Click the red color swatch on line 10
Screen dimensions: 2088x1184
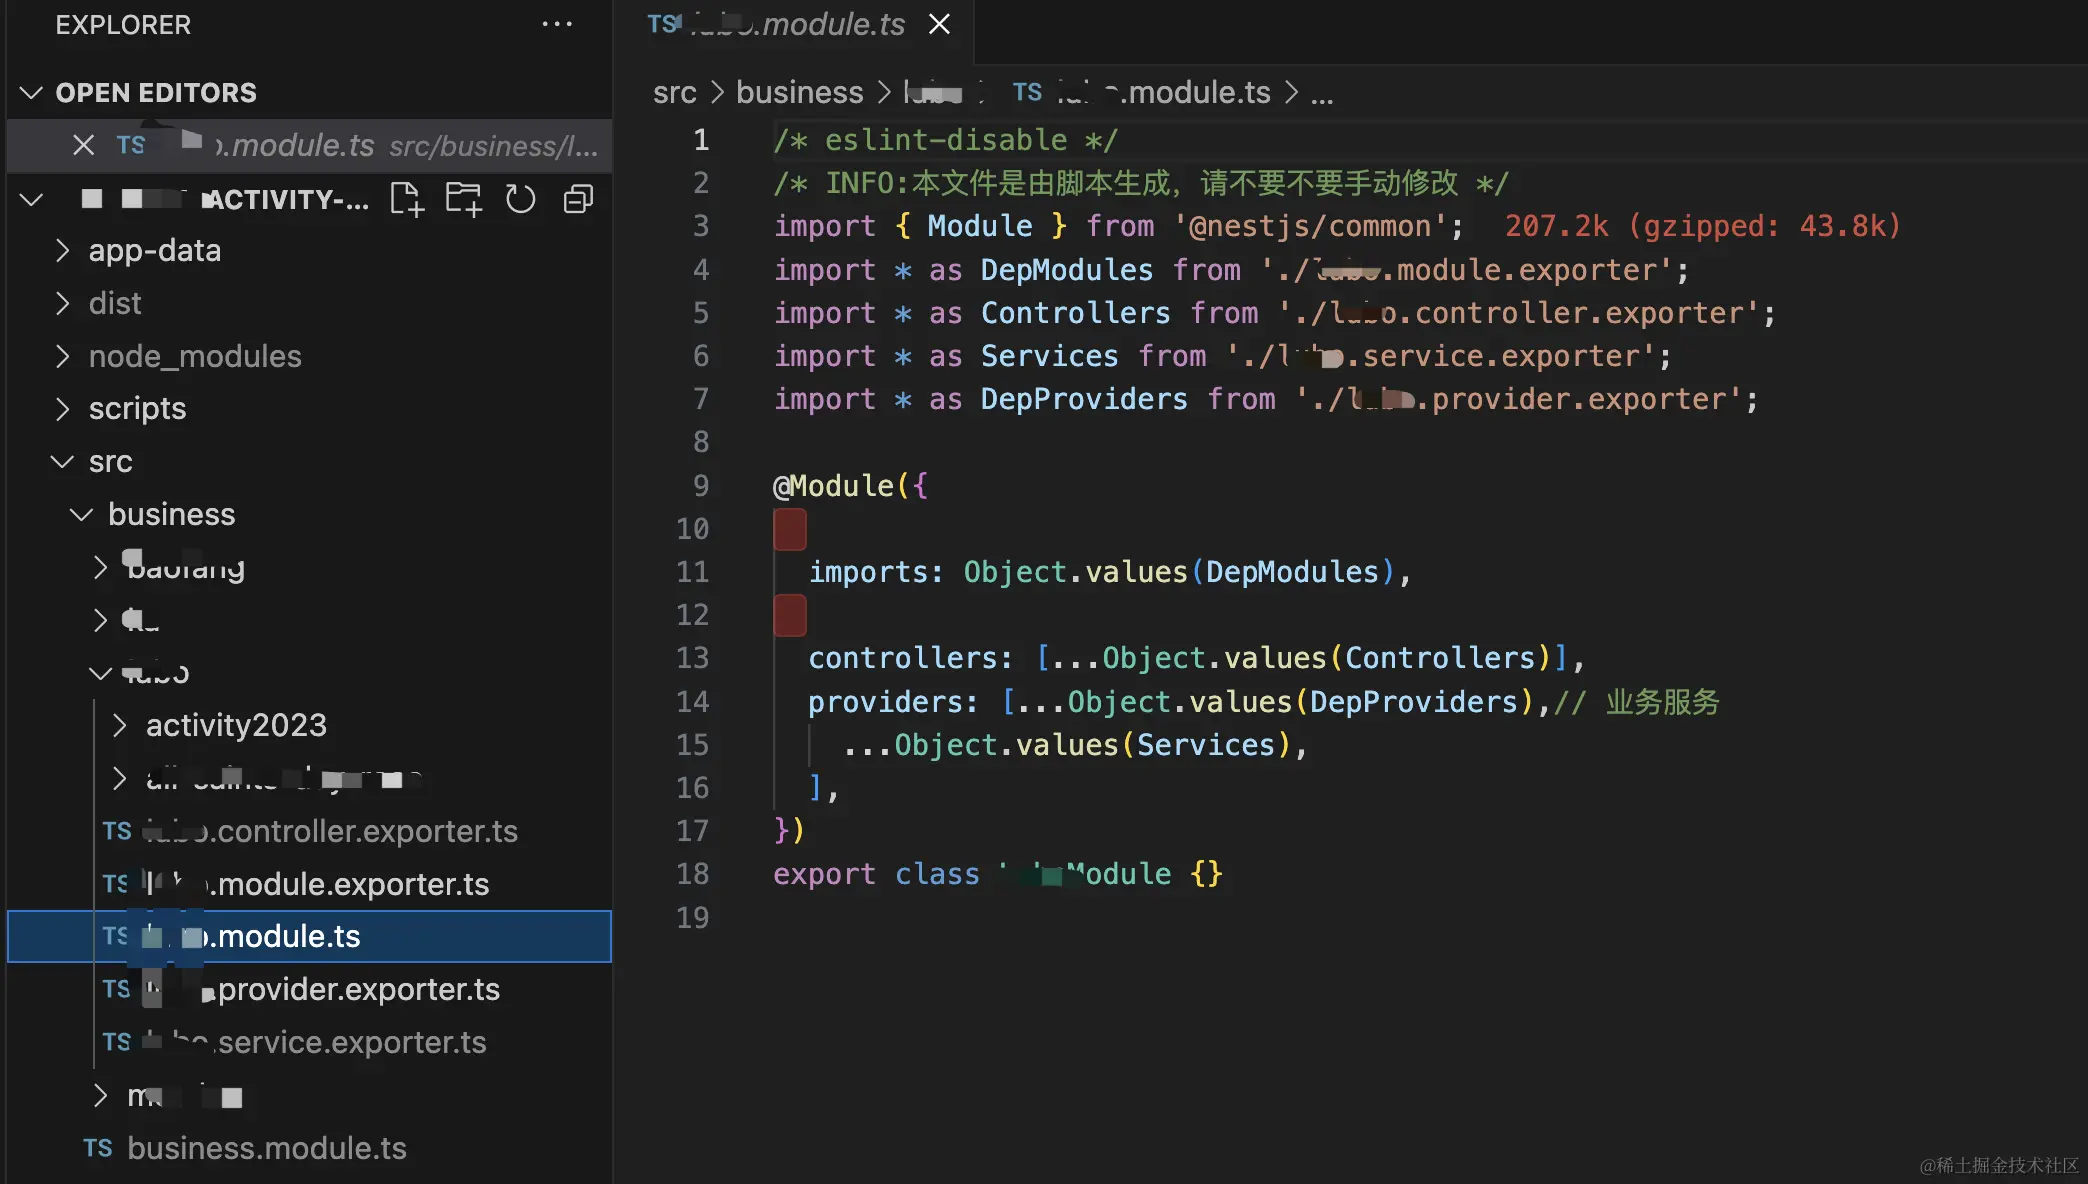pyautogui.click(x=790, y=529)
